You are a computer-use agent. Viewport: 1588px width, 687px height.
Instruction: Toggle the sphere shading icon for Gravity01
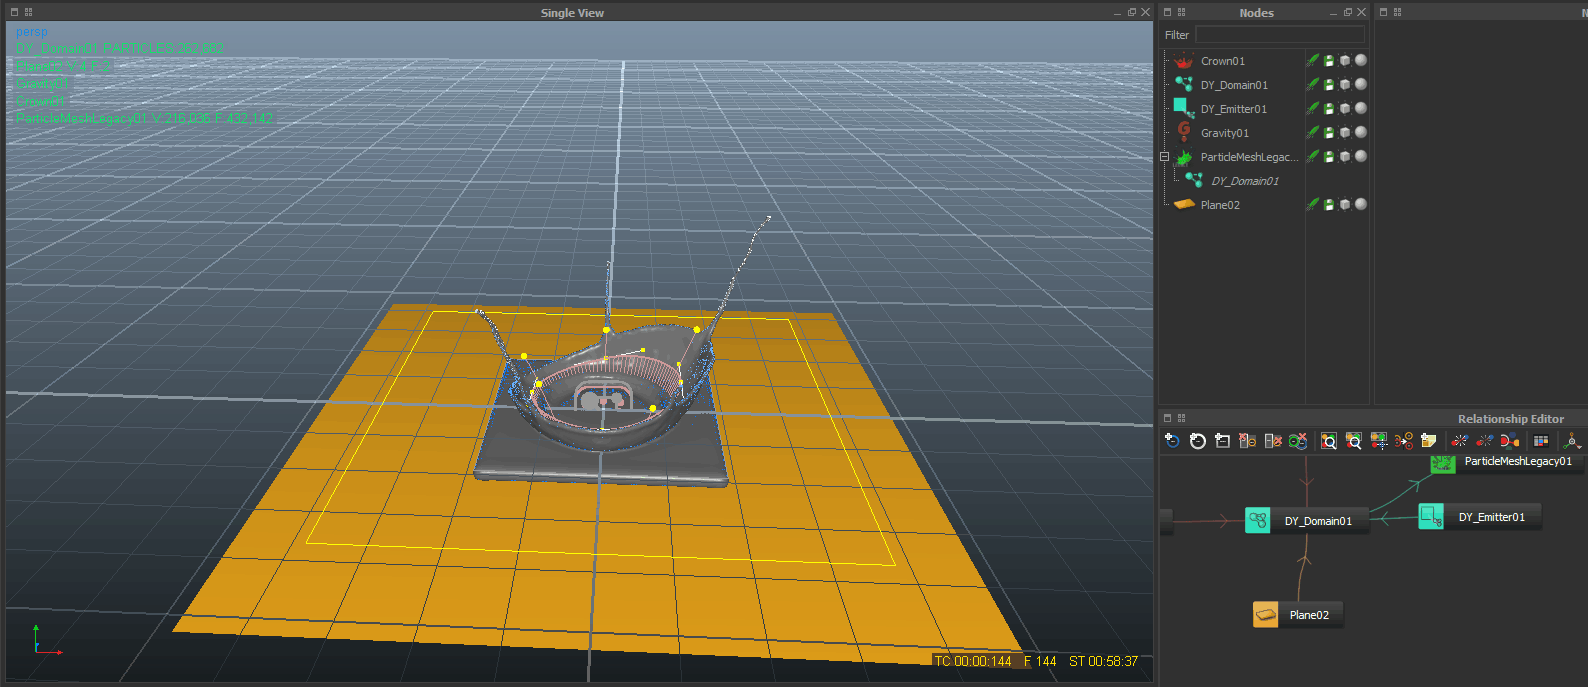[1361, 133]
